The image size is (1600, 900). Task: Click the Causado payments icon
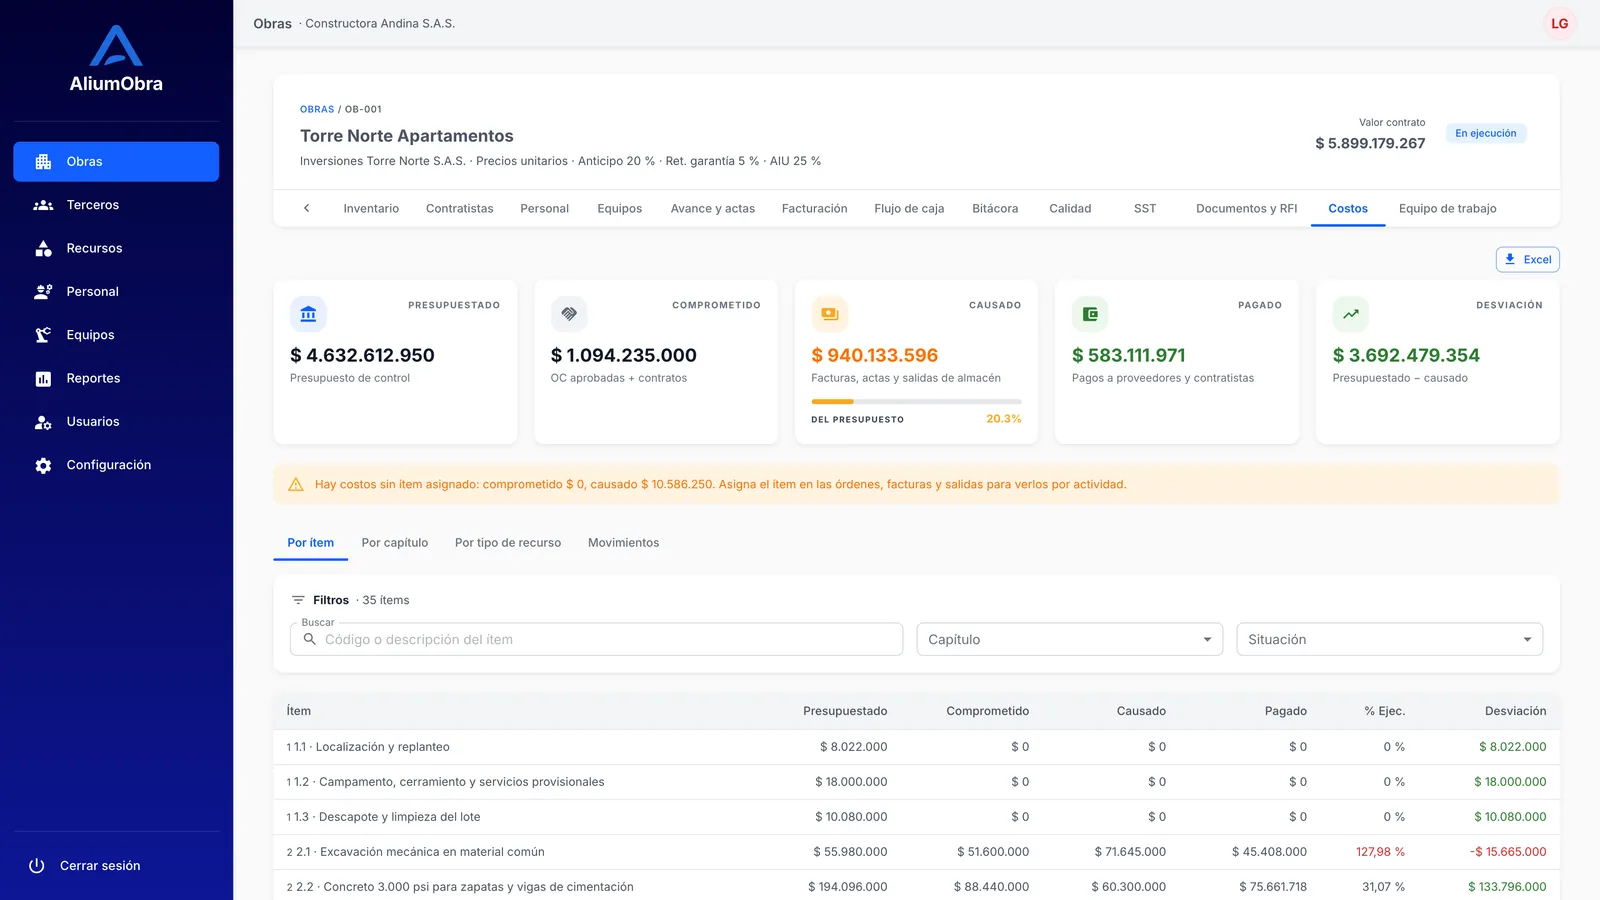coord(830,314)
